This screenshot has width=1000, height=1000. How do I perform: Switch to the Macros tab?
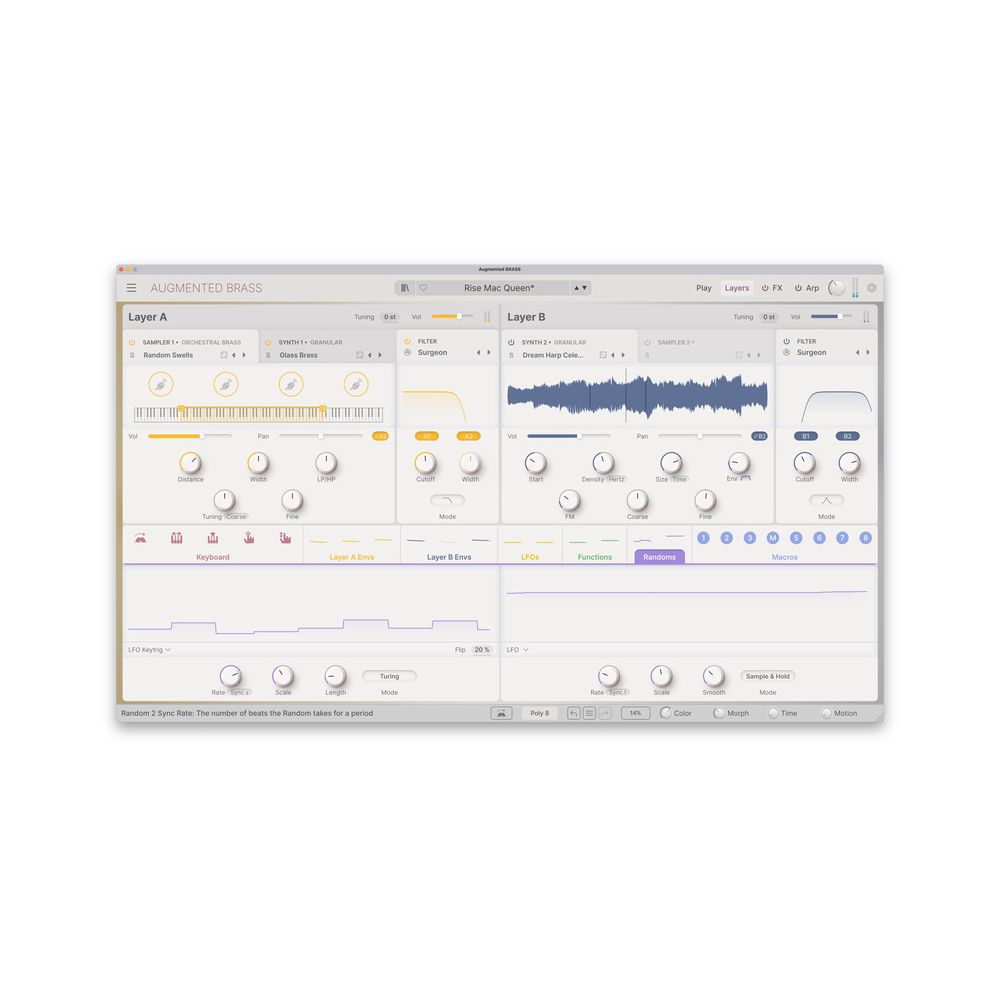tap(784, 557)
